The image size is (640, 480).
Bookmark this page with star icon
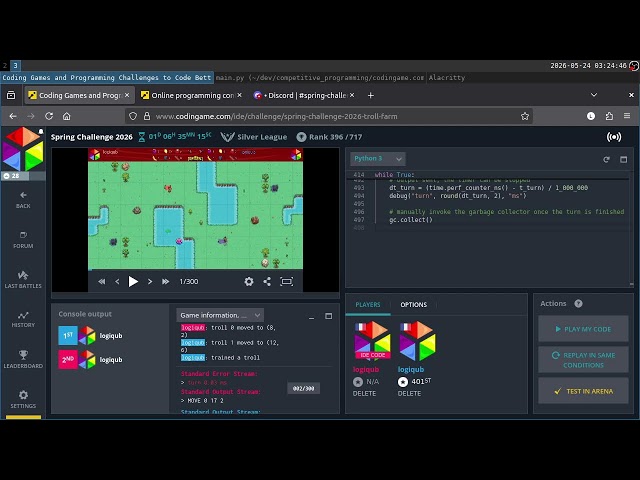(x=525, y=116)
